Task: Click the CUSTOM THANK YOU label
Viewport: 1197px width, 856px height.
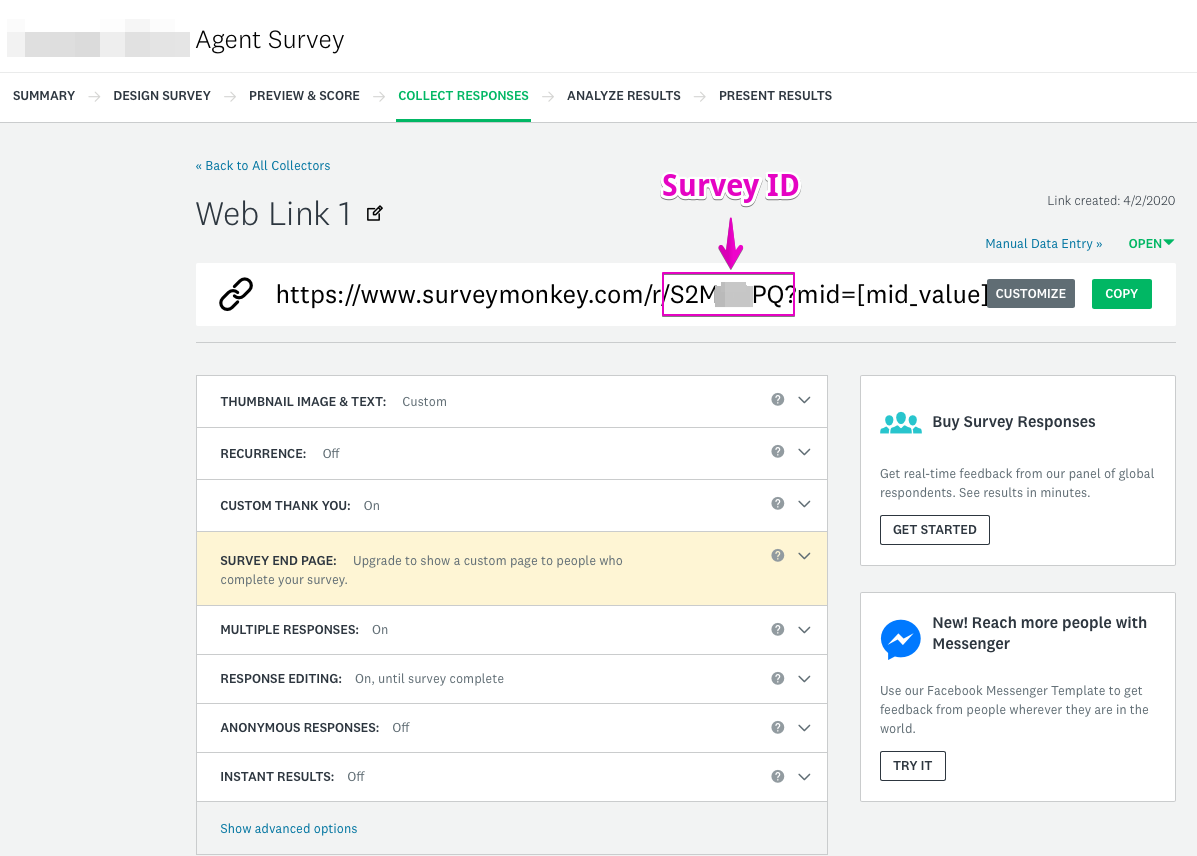Action: pos(285,506)
